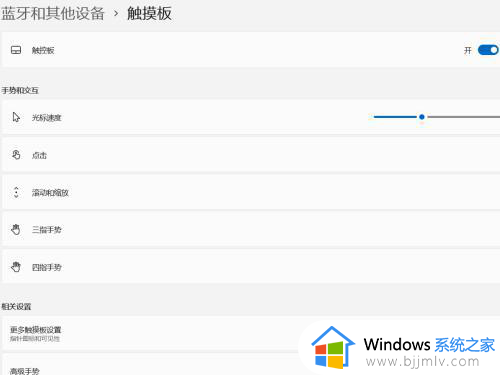The width and height of the screenshot is (500, 375).
Task: Turn off the 触控板 toggle switch
Action: point(488,50)
